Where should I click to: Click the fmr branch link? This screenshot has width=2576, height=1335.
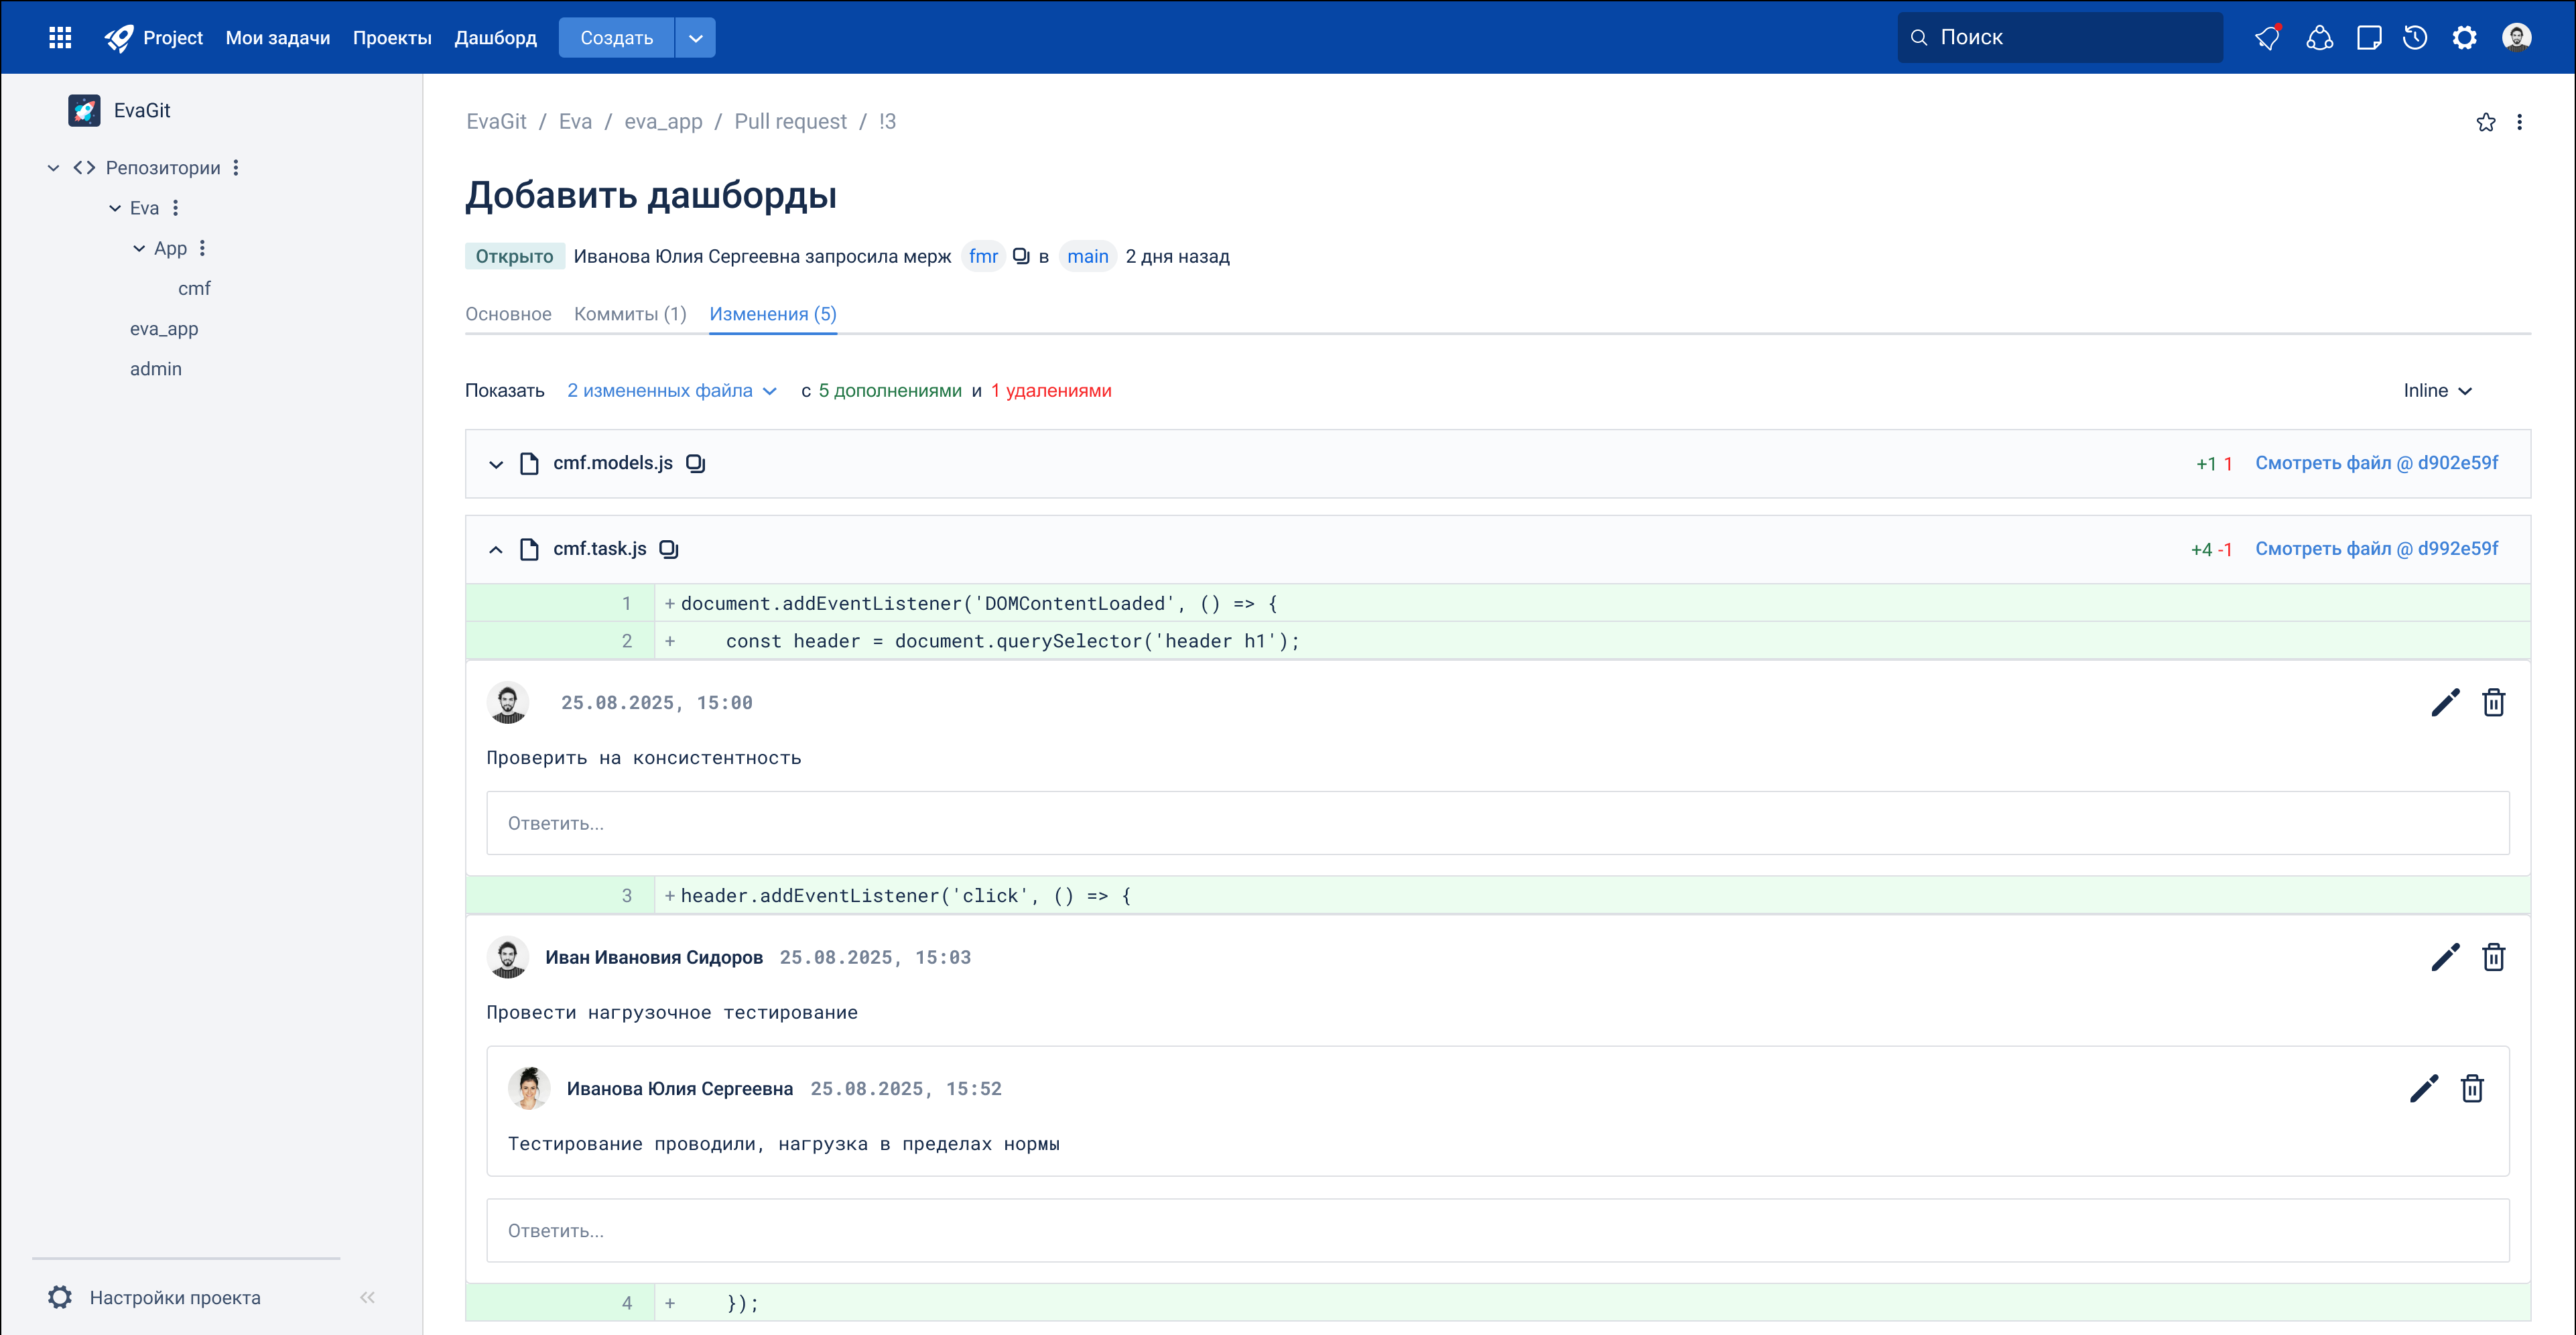point(983,256)
